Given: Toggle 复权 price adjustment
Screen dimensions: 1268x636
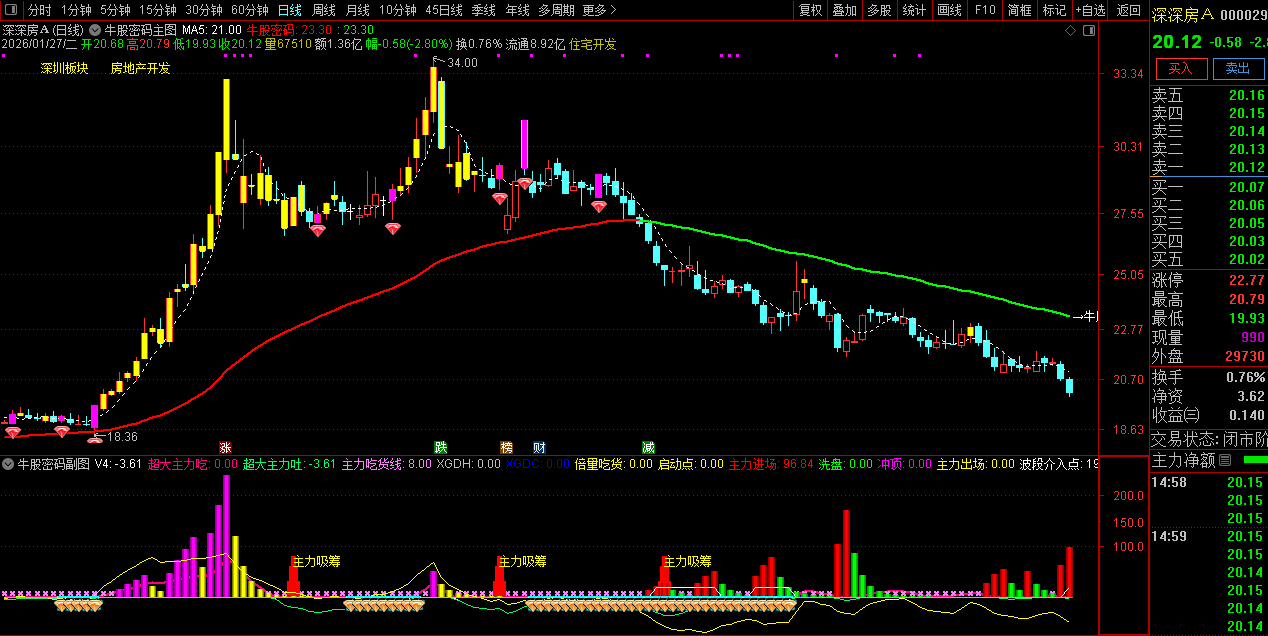Looking at the screenshot, I should point(810,10).
